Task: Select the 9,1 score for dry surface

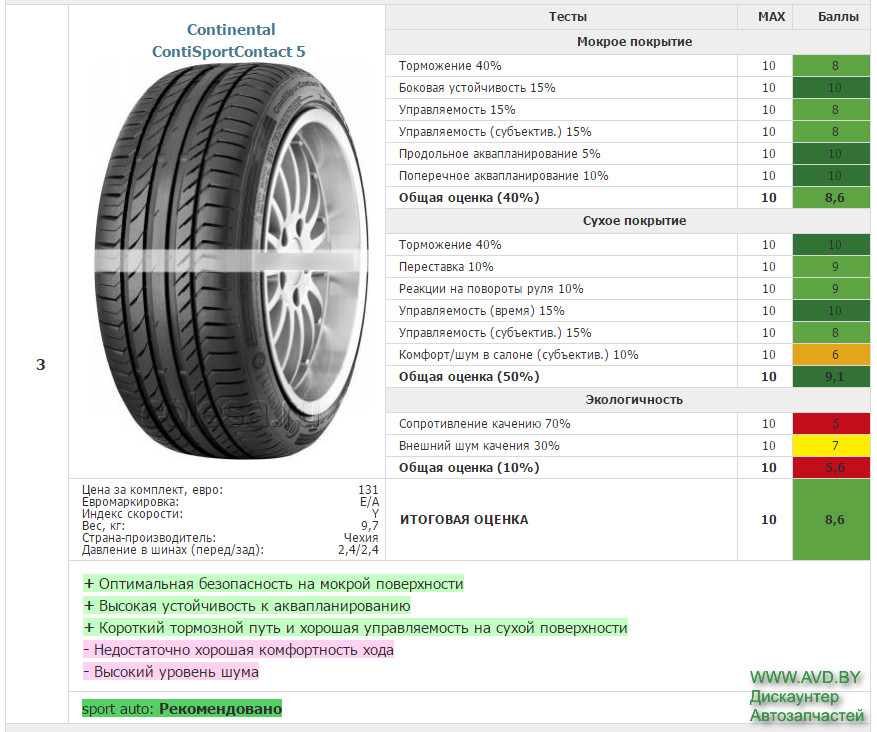Action: tap(831, 376)
